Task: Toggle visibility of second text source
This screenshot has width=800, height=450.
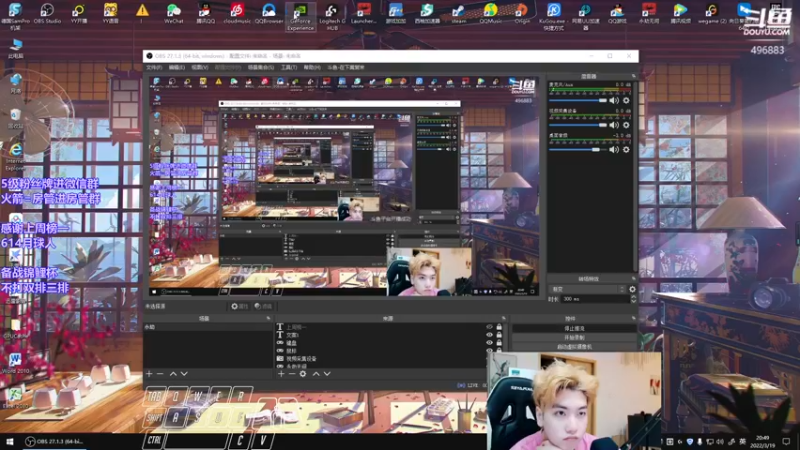Action: pos(489,335)
